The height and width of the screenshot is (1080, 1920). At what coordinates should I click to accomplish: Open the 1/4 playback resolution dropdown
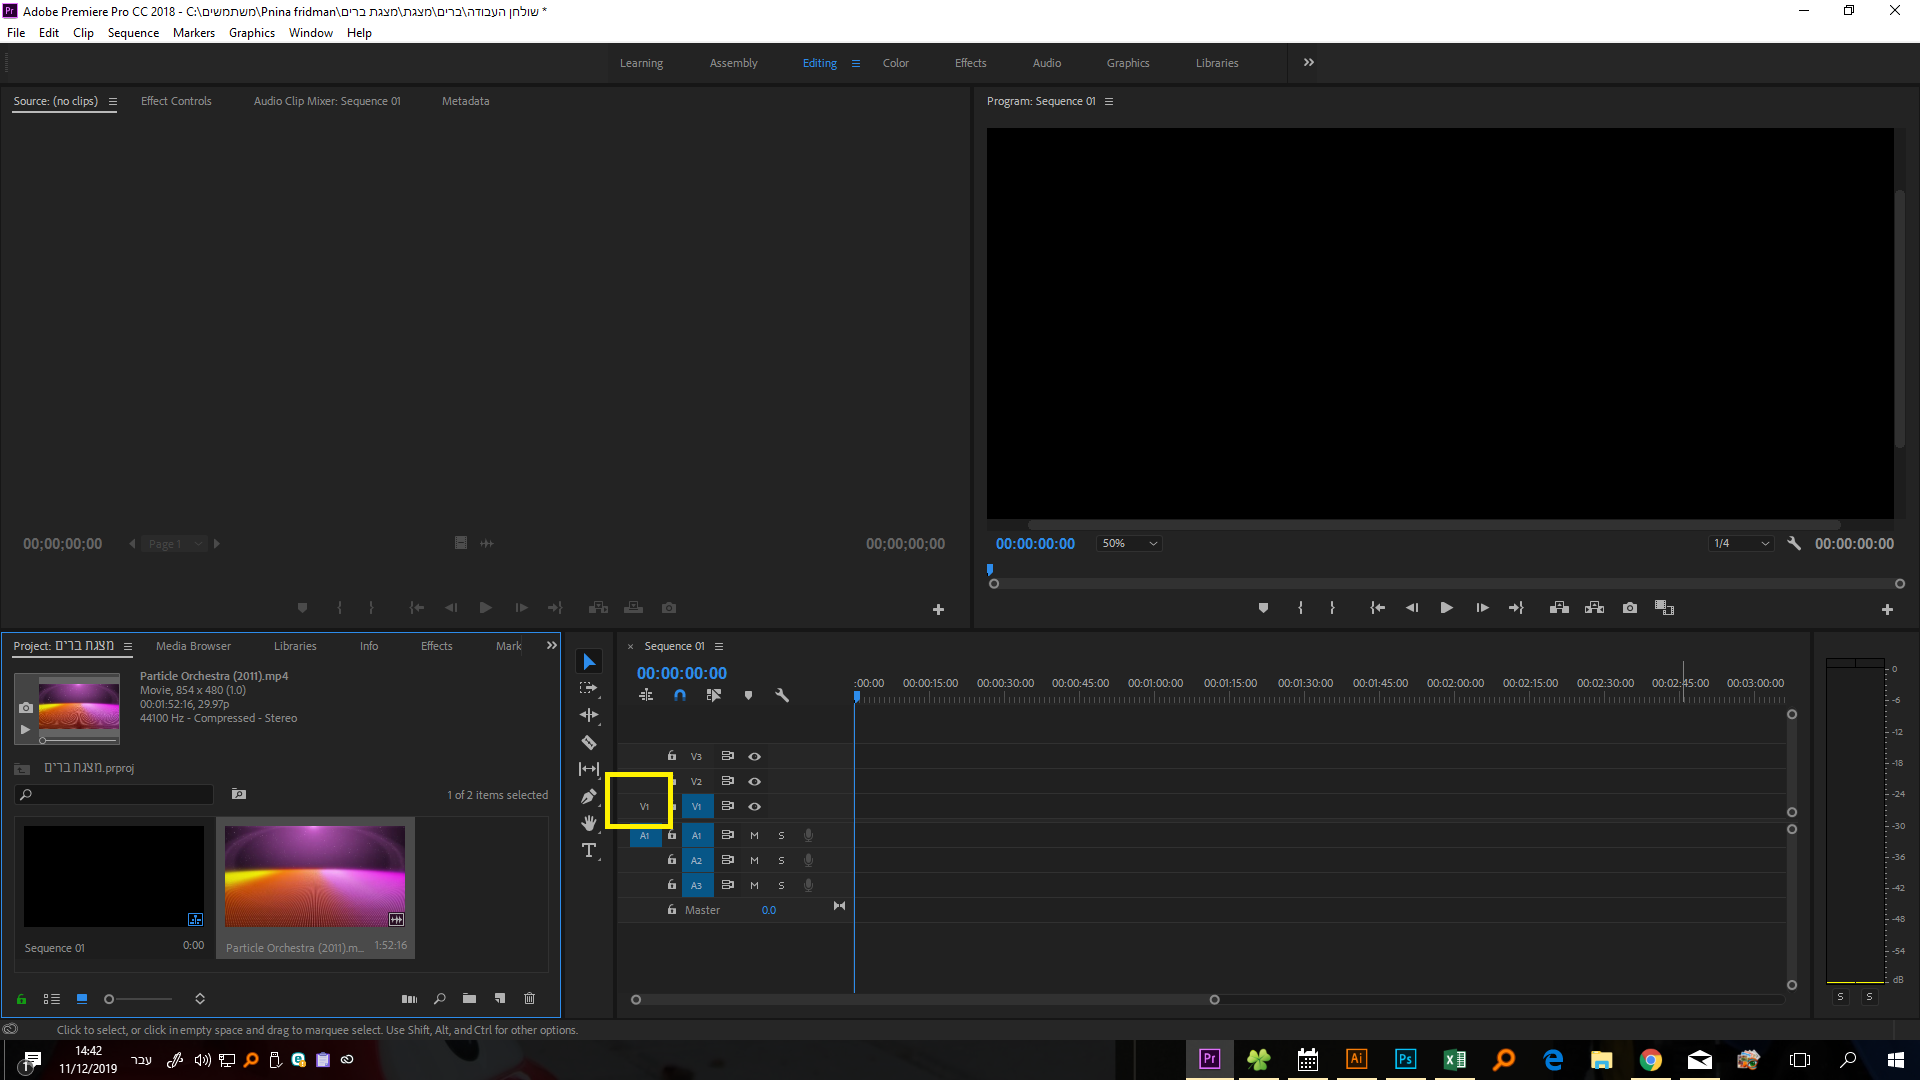1741,543
